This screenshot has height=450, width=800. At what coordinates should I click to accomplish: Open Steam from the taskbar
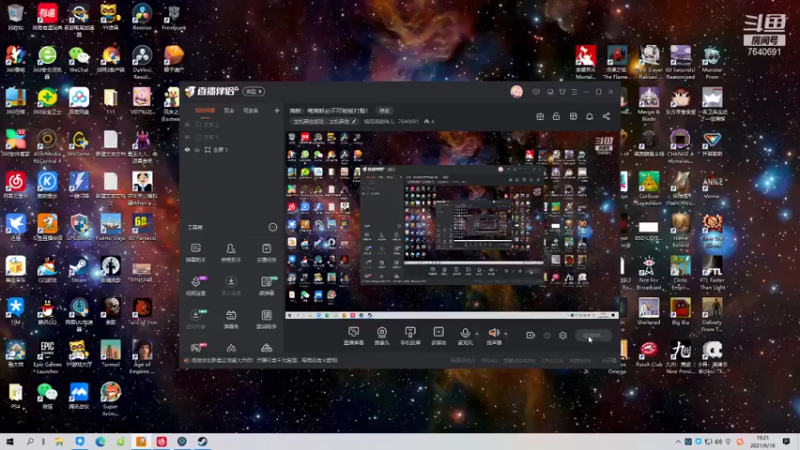pyautogui.click(x=203, y=441)
